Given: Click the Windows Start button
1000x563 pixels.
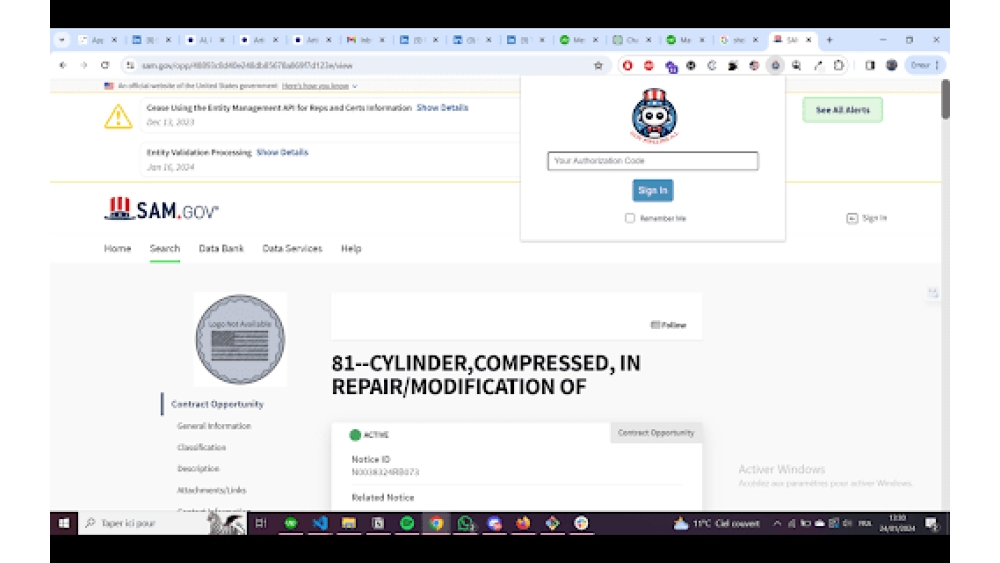Looking at the screenshot, I should [x=64, y=523].
